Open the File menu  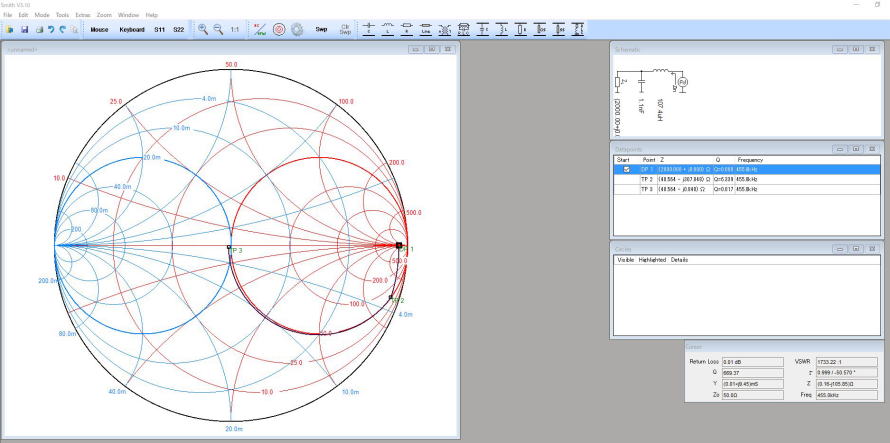pyautogui.click(x=7, y=14)
